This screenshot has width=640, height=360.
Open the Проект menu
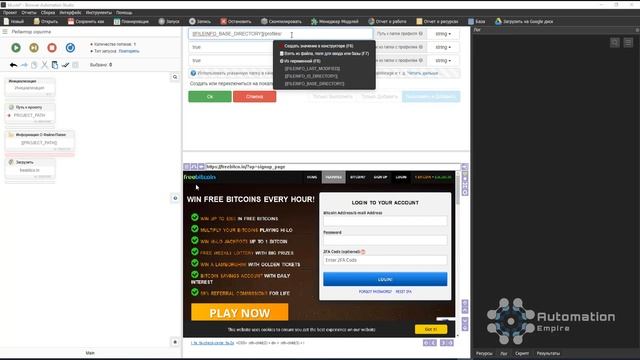tap(10, 13)
